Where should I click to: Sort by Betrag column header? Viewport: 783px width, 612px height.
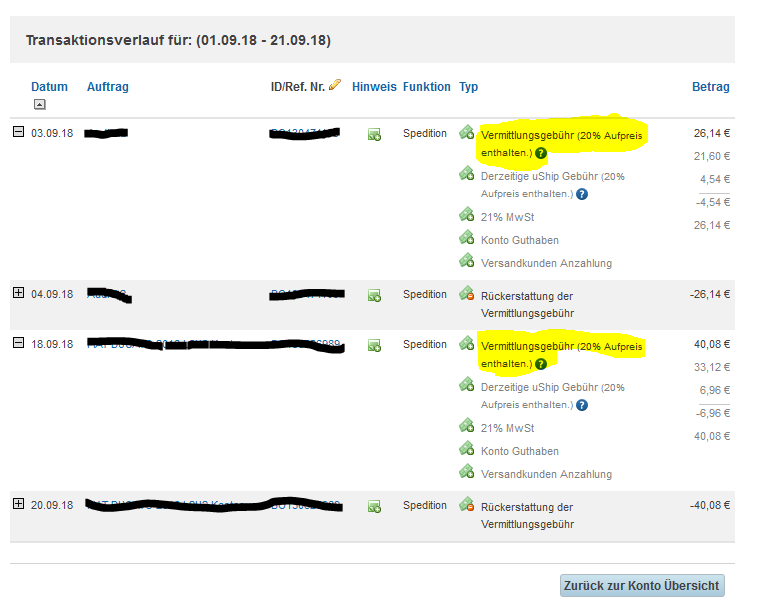tap(710, 87)
